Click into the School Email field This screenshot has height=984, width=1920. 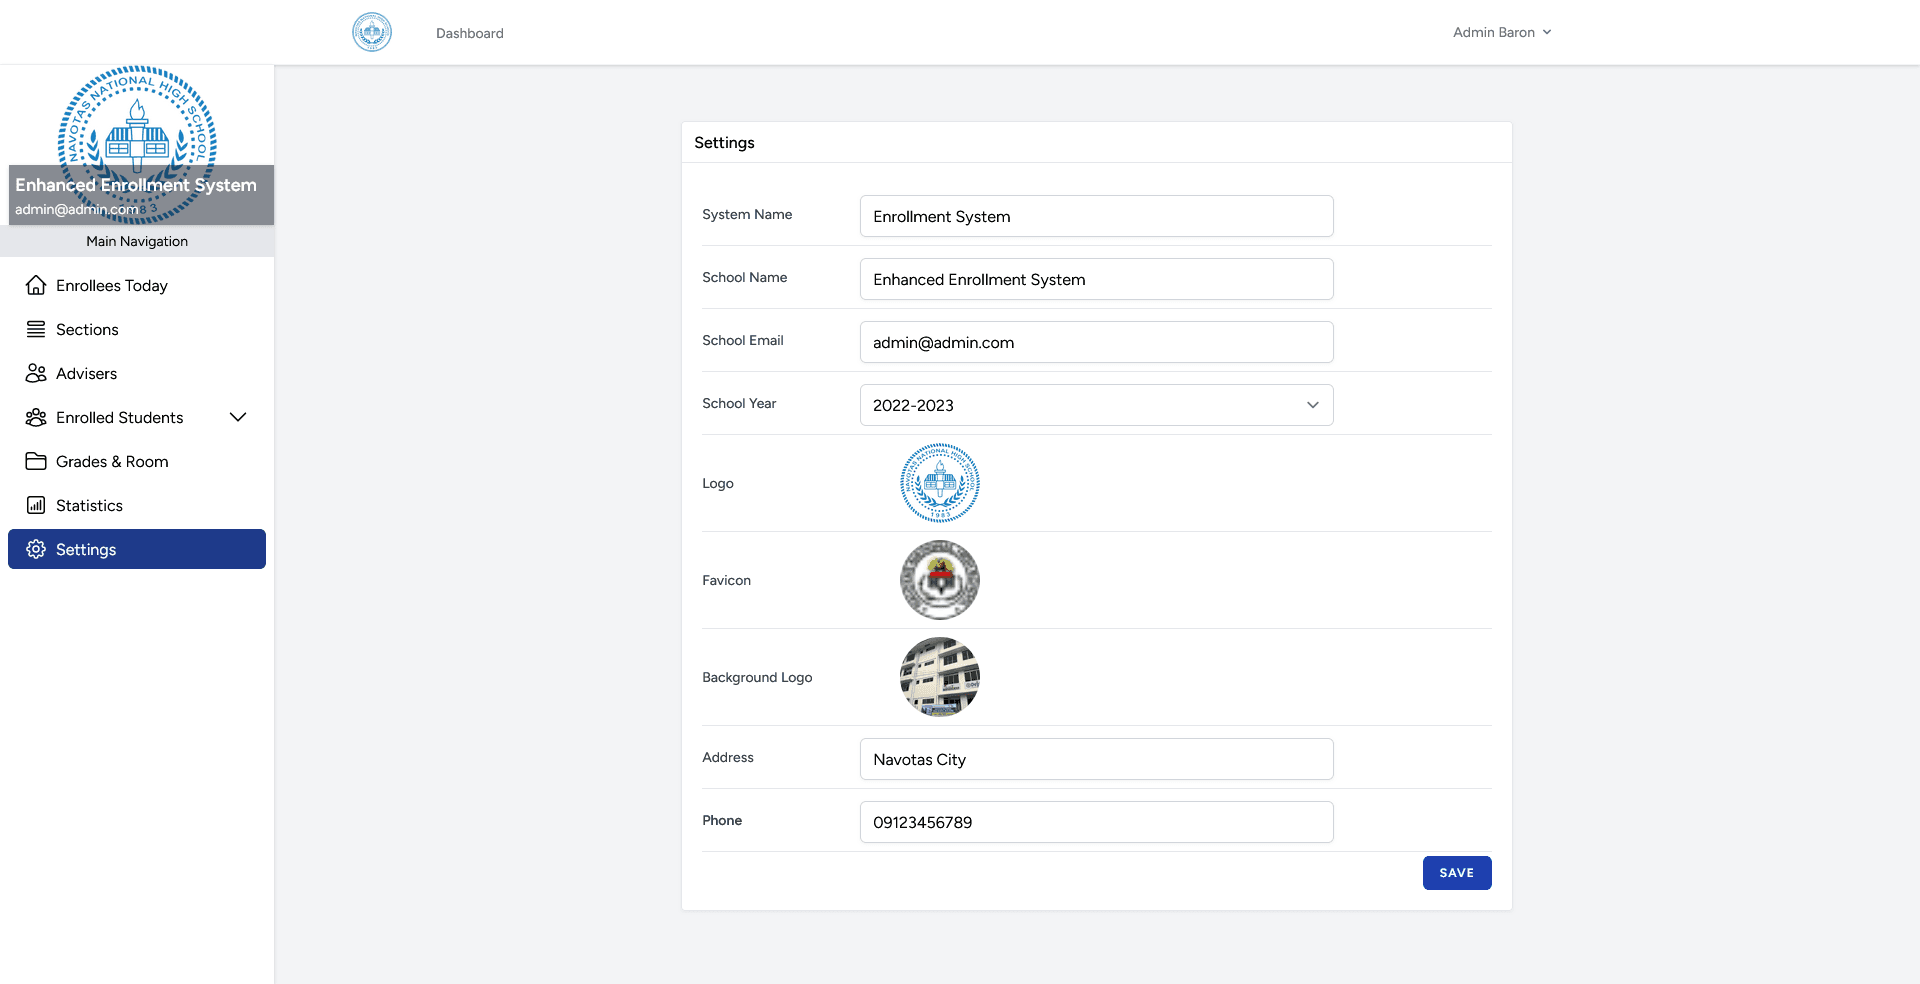1096,342
